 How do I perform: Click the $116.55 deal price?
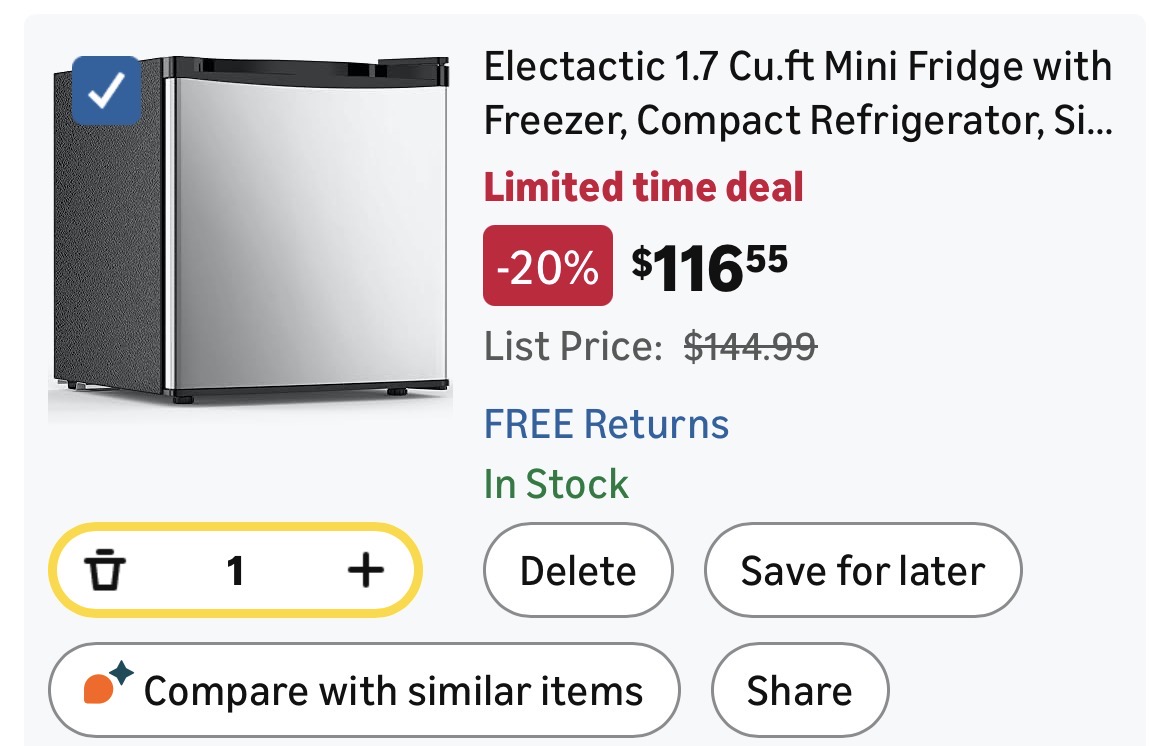(709, 267)
